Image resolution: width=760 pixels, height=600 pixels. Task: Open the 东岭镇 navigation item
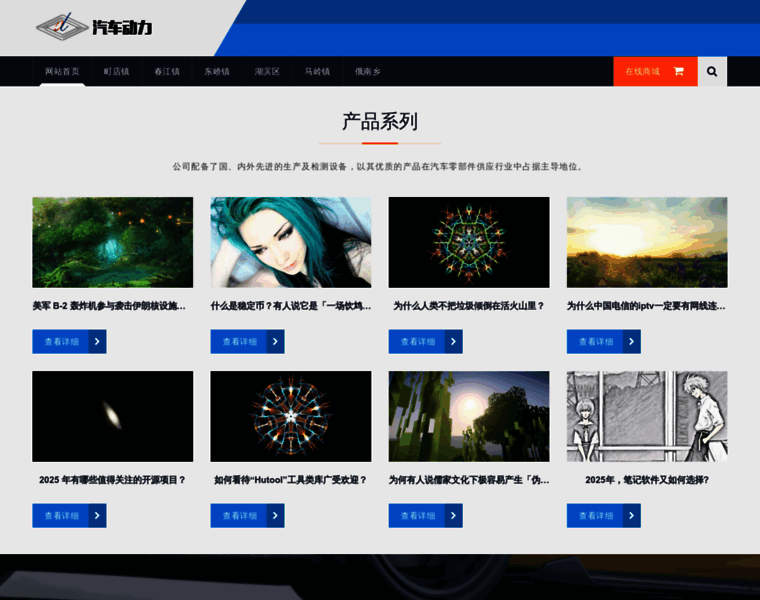(217, 72)
